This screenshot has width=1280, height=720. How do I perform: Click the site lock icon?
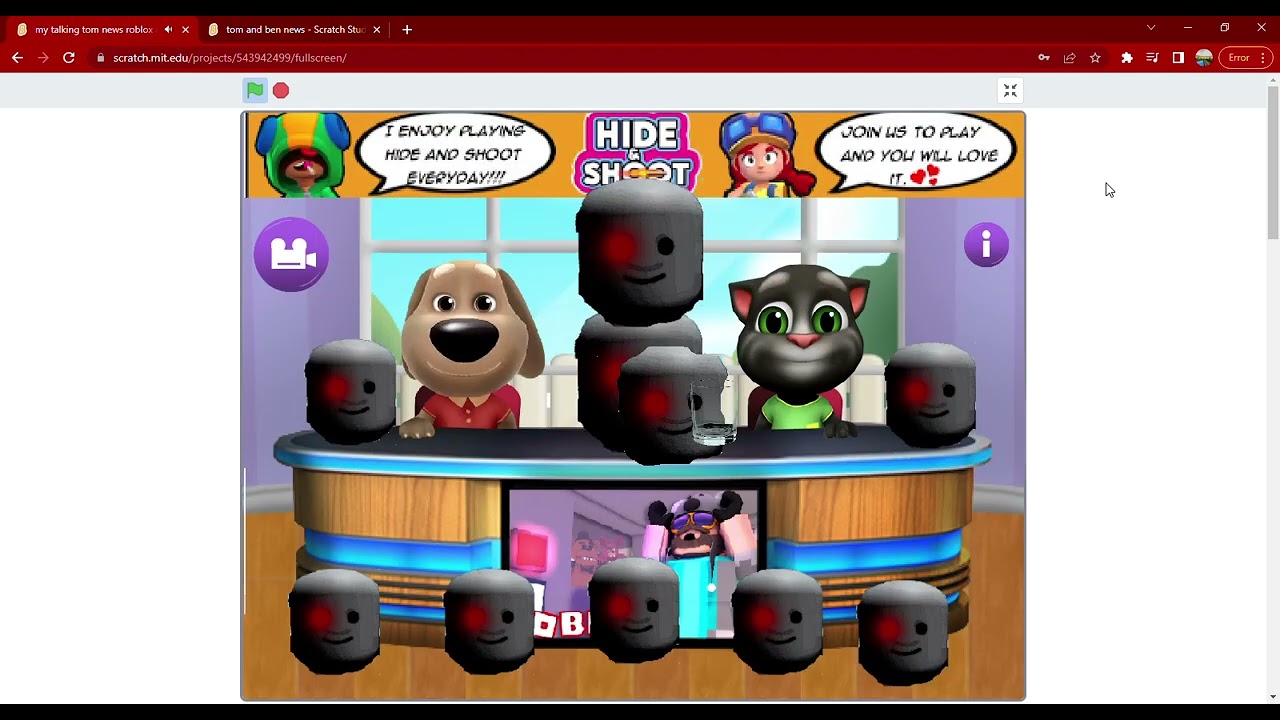tap(100, 58)
